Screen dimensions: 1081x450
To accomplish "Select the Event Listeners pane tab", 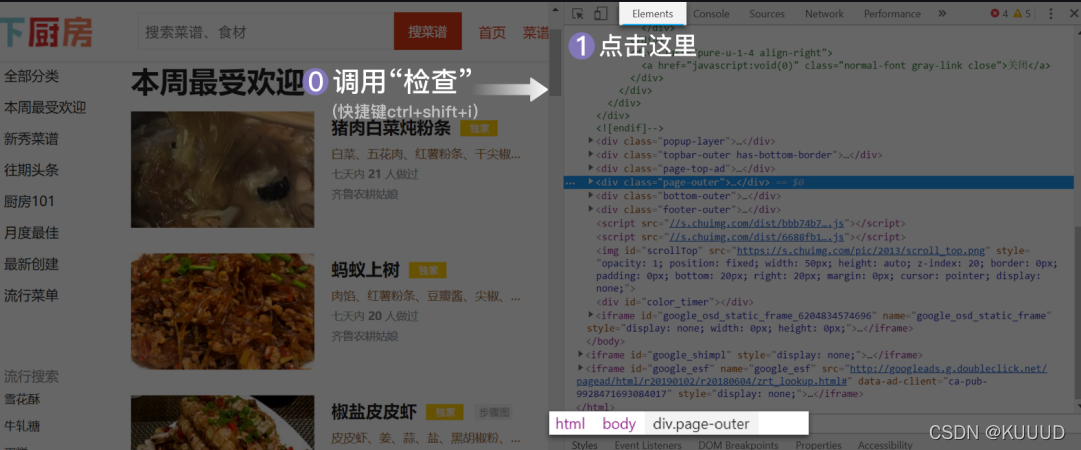I will point(647,445).
